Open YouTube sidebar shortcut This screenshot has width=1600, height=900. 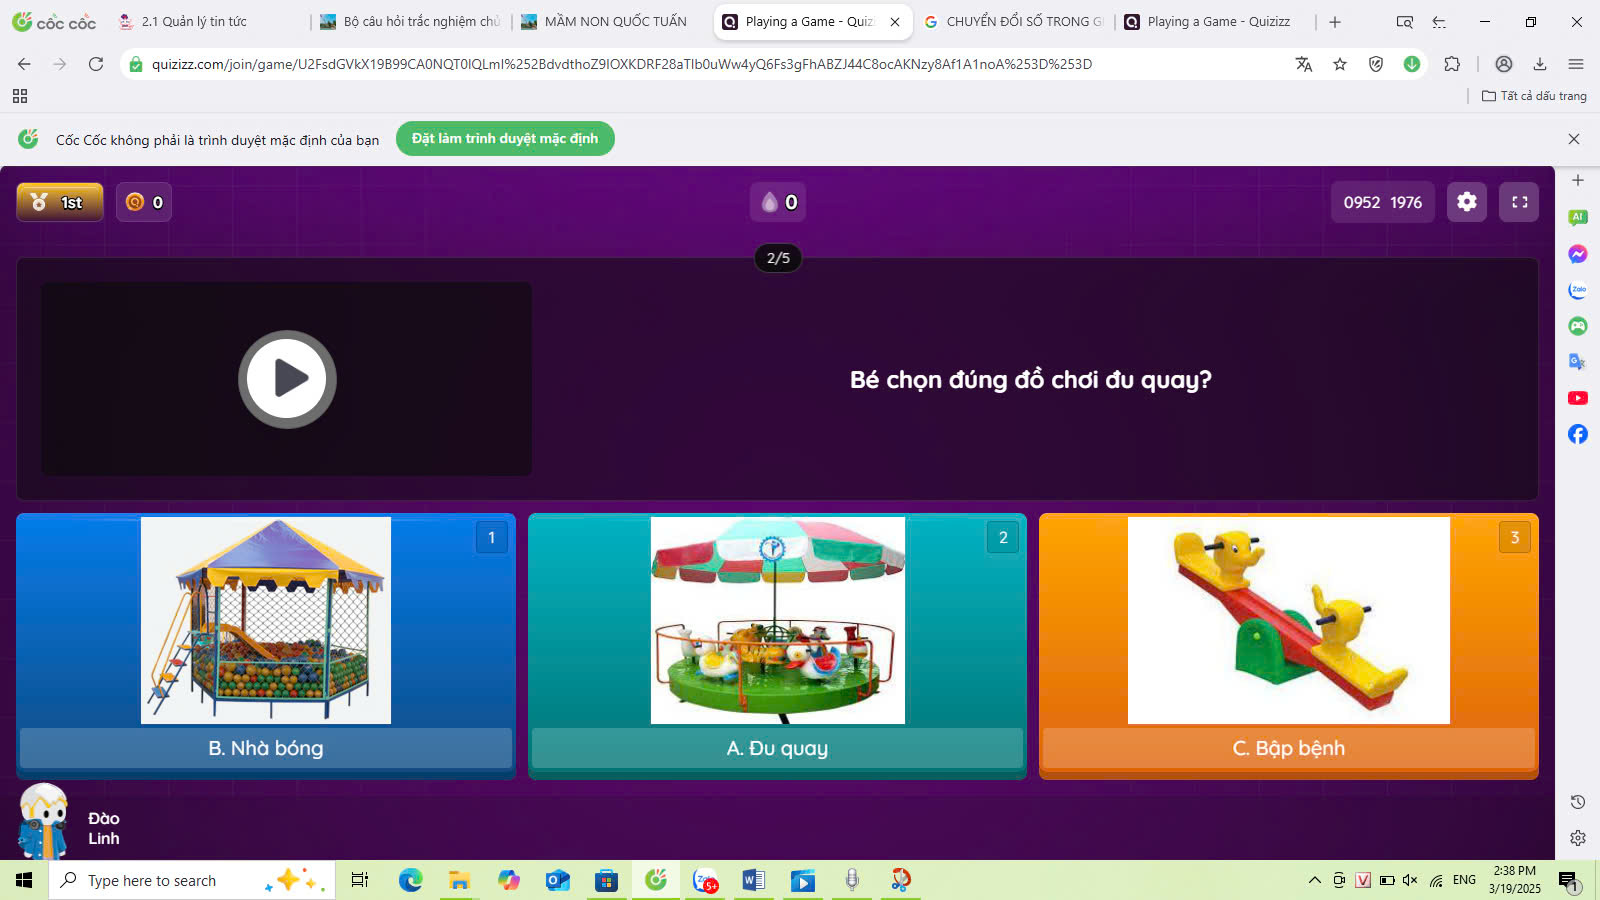(1578, 398)
